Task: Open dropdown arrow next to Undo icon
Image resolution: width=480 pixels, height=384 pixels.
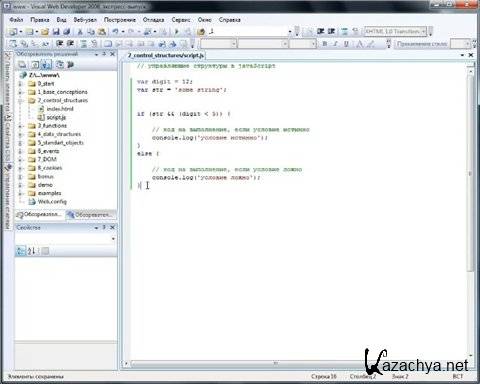Action: point(123,32)
